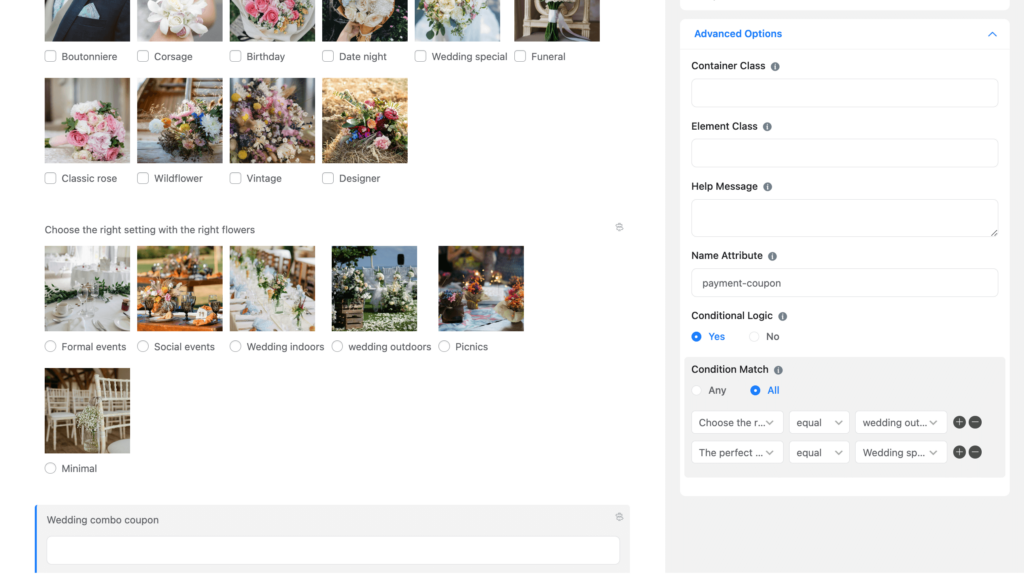Image resolution: width=1024 pixels, height=574 pixels.
Task: Click the Name Attribute field with payment-coupon
Action: tap(844, 283)
